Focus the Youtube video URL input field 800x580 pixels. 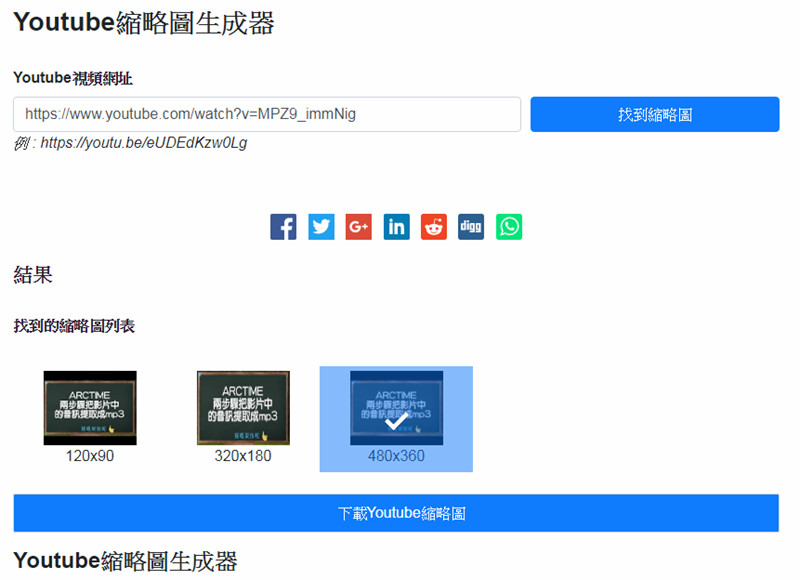tap(267, 114)
